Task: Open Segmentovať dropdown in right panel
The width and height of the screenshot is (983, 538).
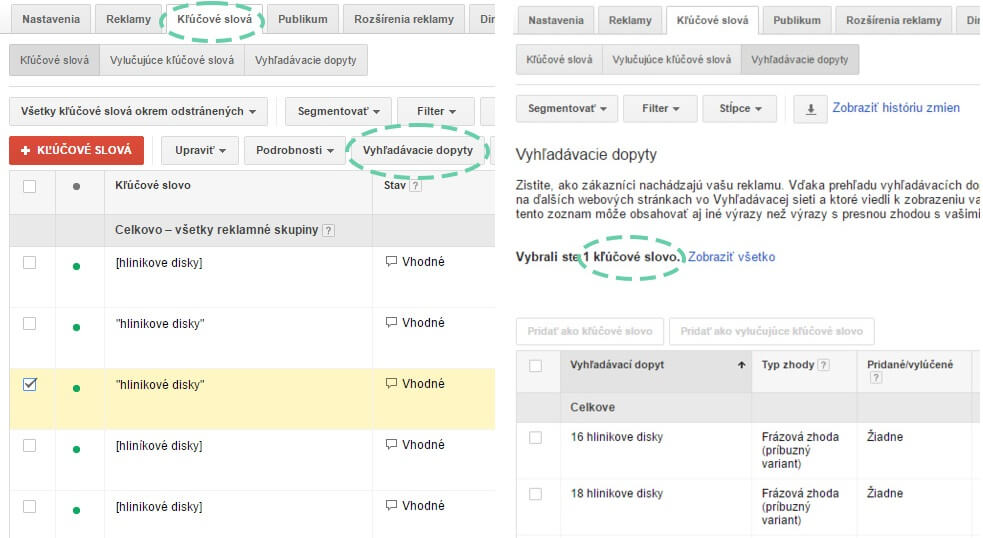Action: [567, 108]
